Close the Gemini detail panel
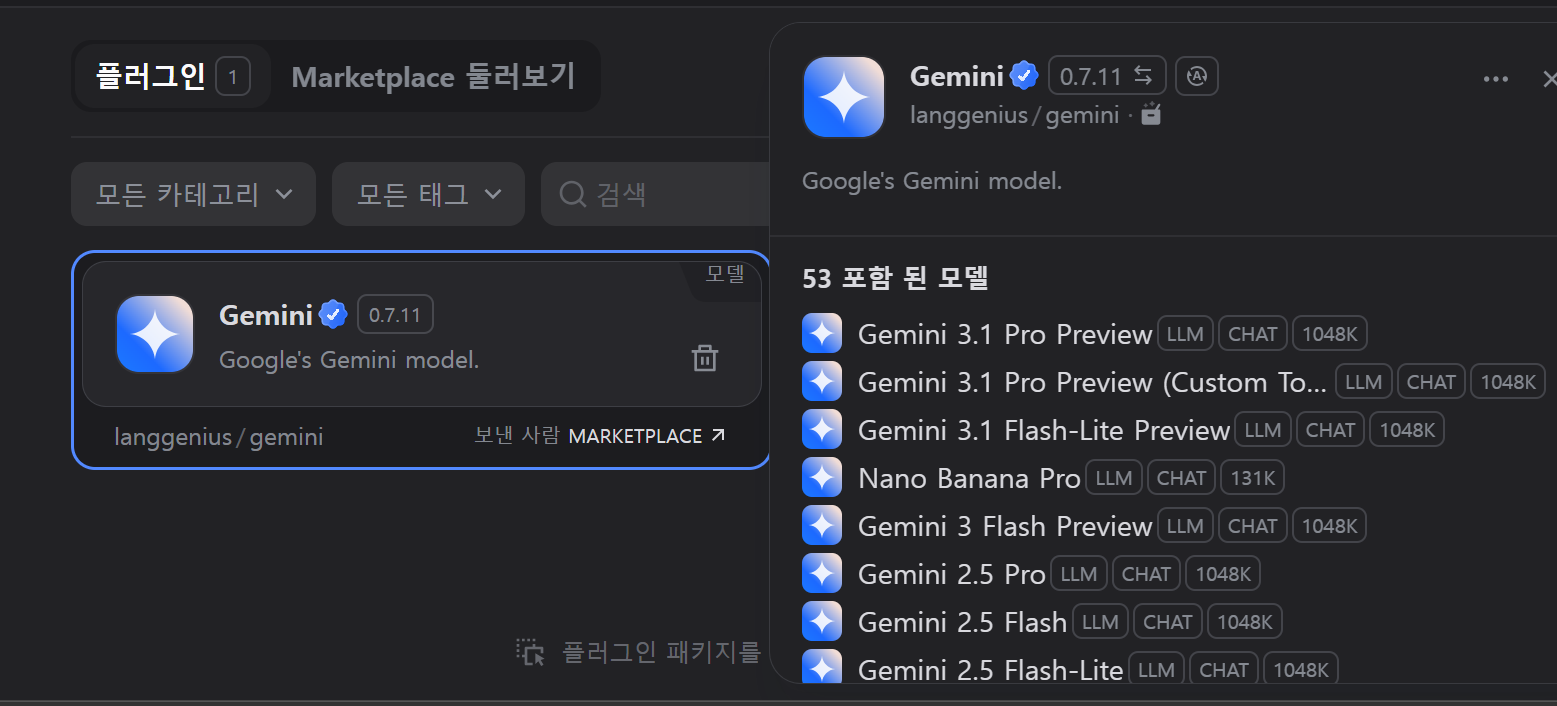The height and width of the screenshot is (706, 1557). coord(1549,79)
